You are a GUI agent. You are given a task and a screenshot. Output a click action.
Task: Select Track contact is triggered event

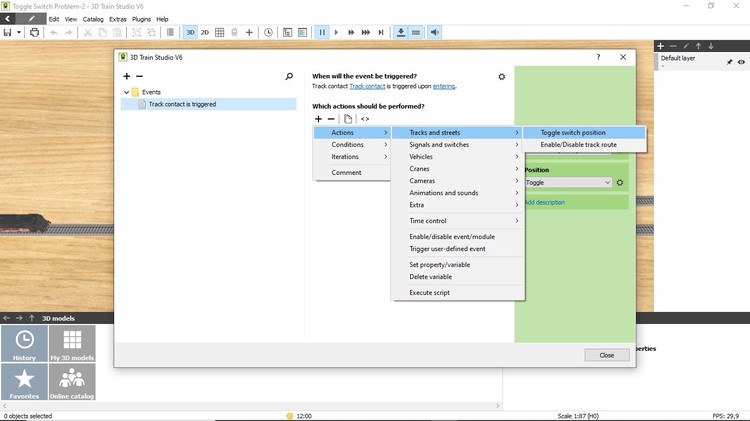pos(182,104)
